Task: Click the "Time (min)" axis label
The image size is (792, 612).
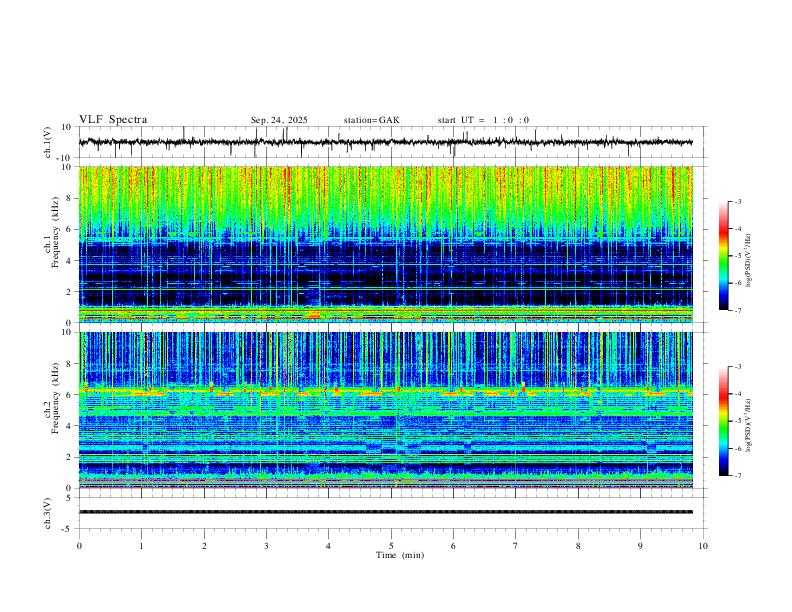Action: [400, 555]
